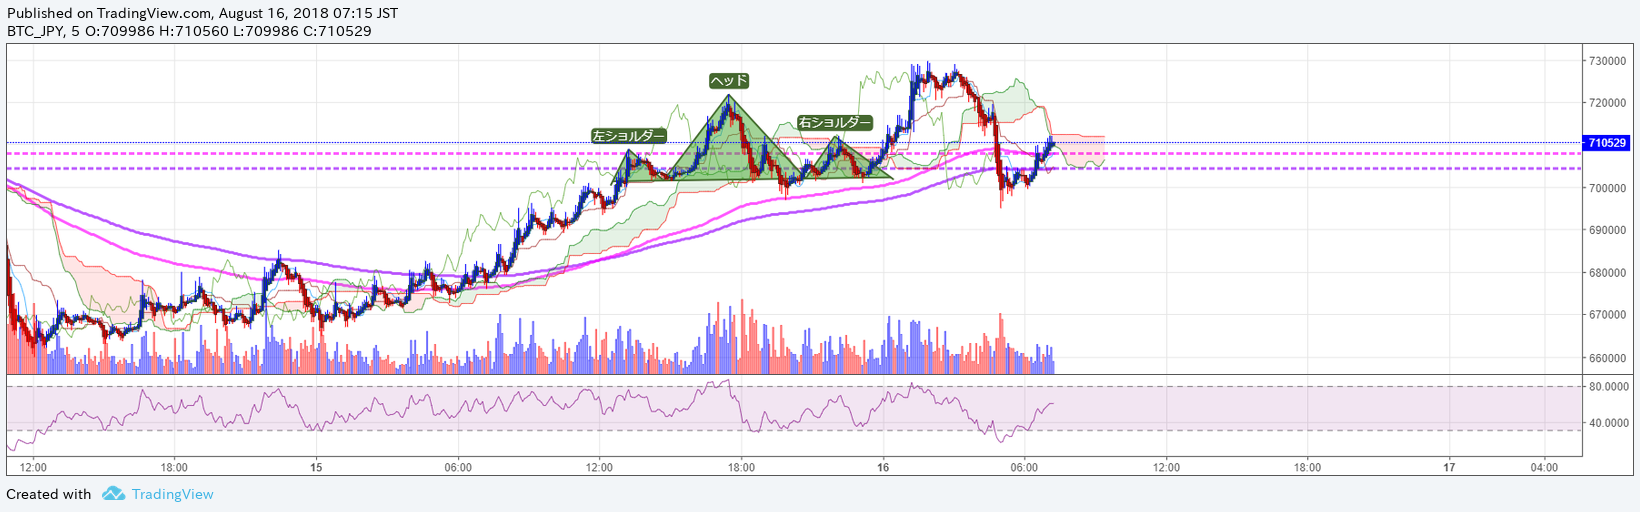Click the RSI 80.0000 axis label
This screenshot has width=1640, height=512.
[x=1609, y=386]
